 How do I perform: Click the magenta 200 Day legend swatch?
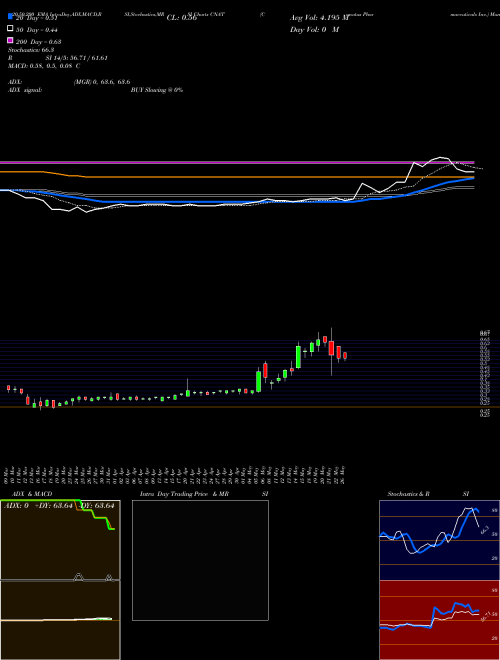point(10,41)
